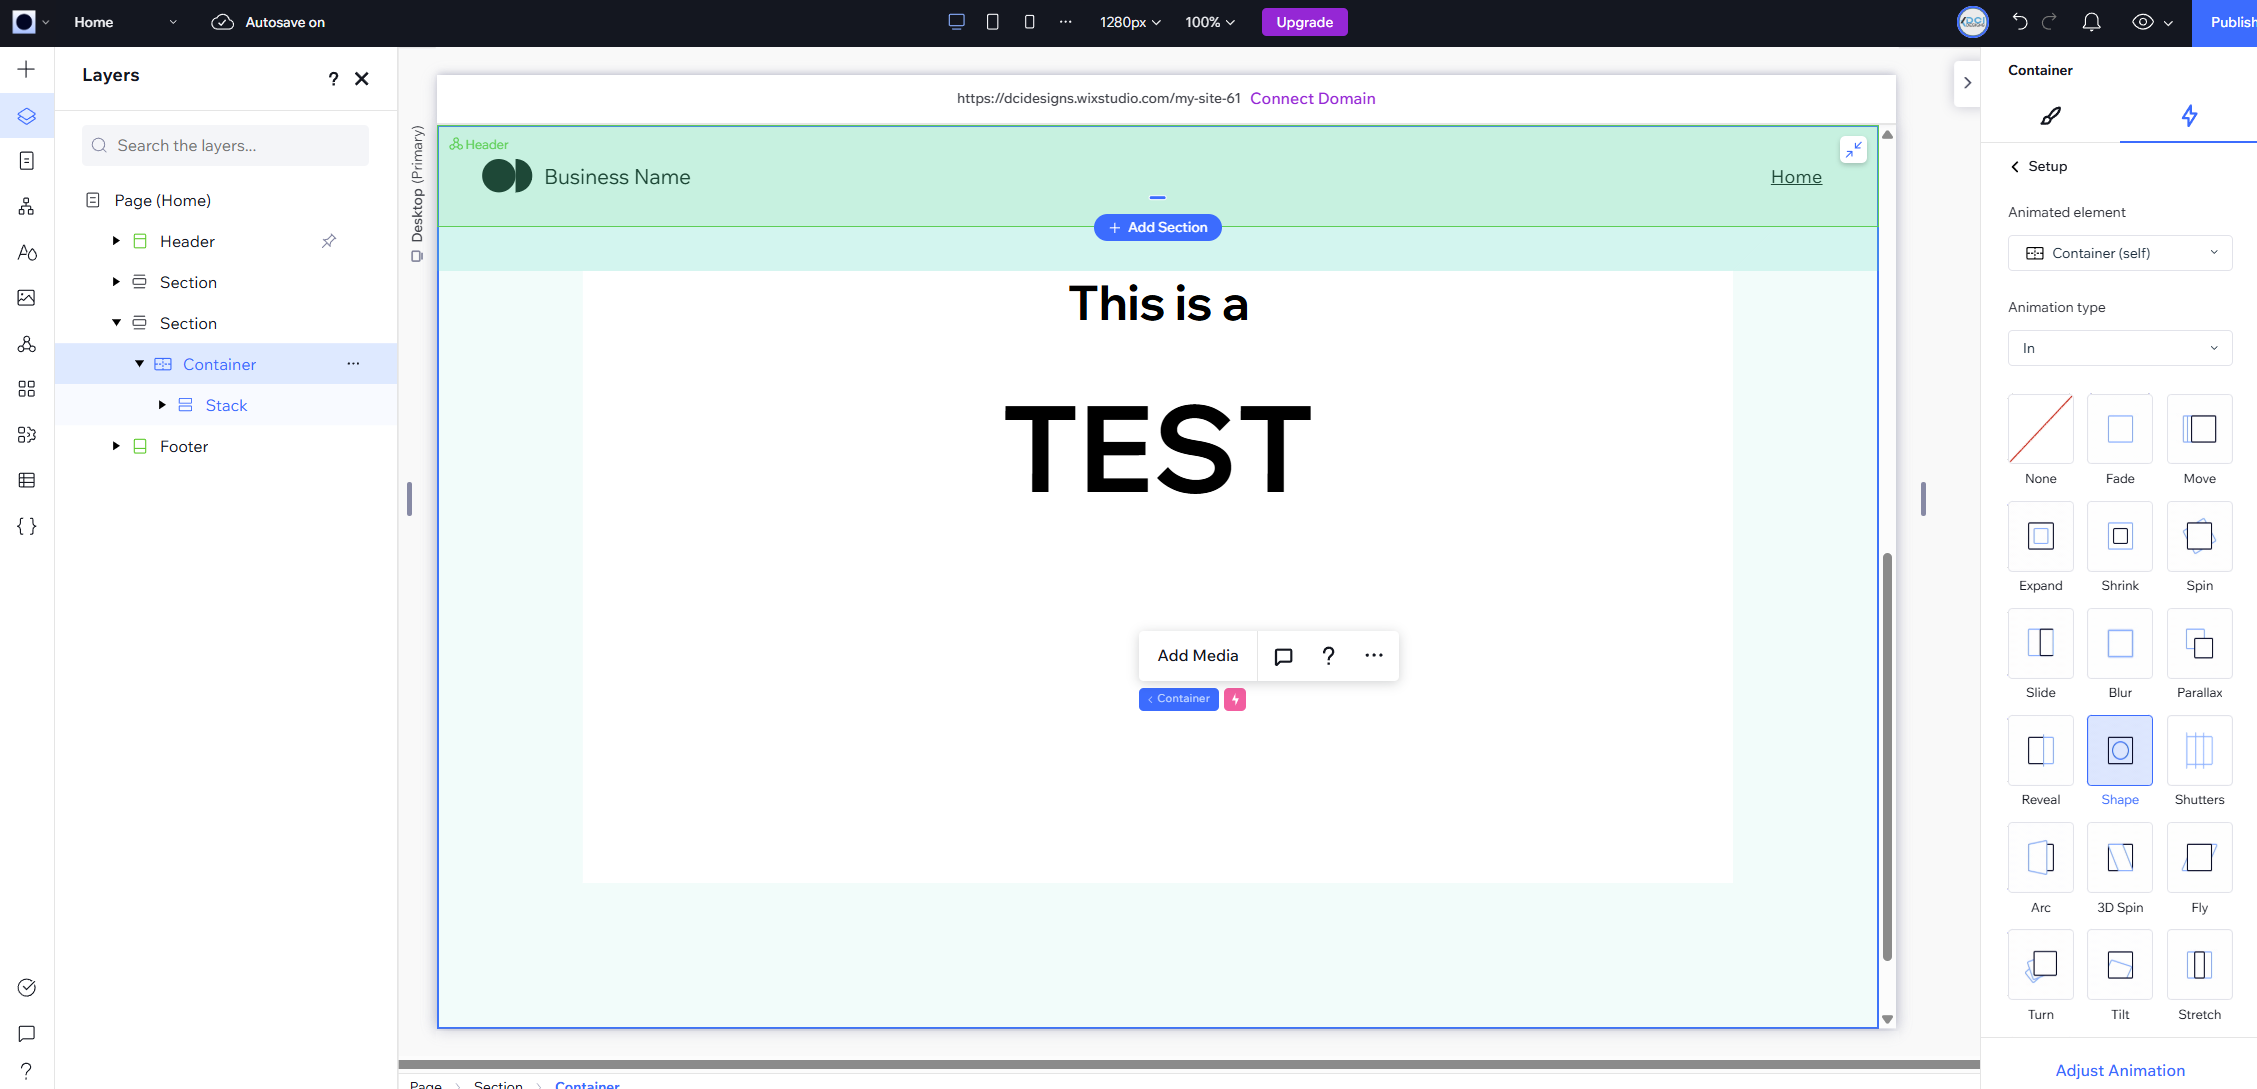Screen dimensions: 2257x1089
Task: Click the Connect Domain link
Action: coord(1312,98)
